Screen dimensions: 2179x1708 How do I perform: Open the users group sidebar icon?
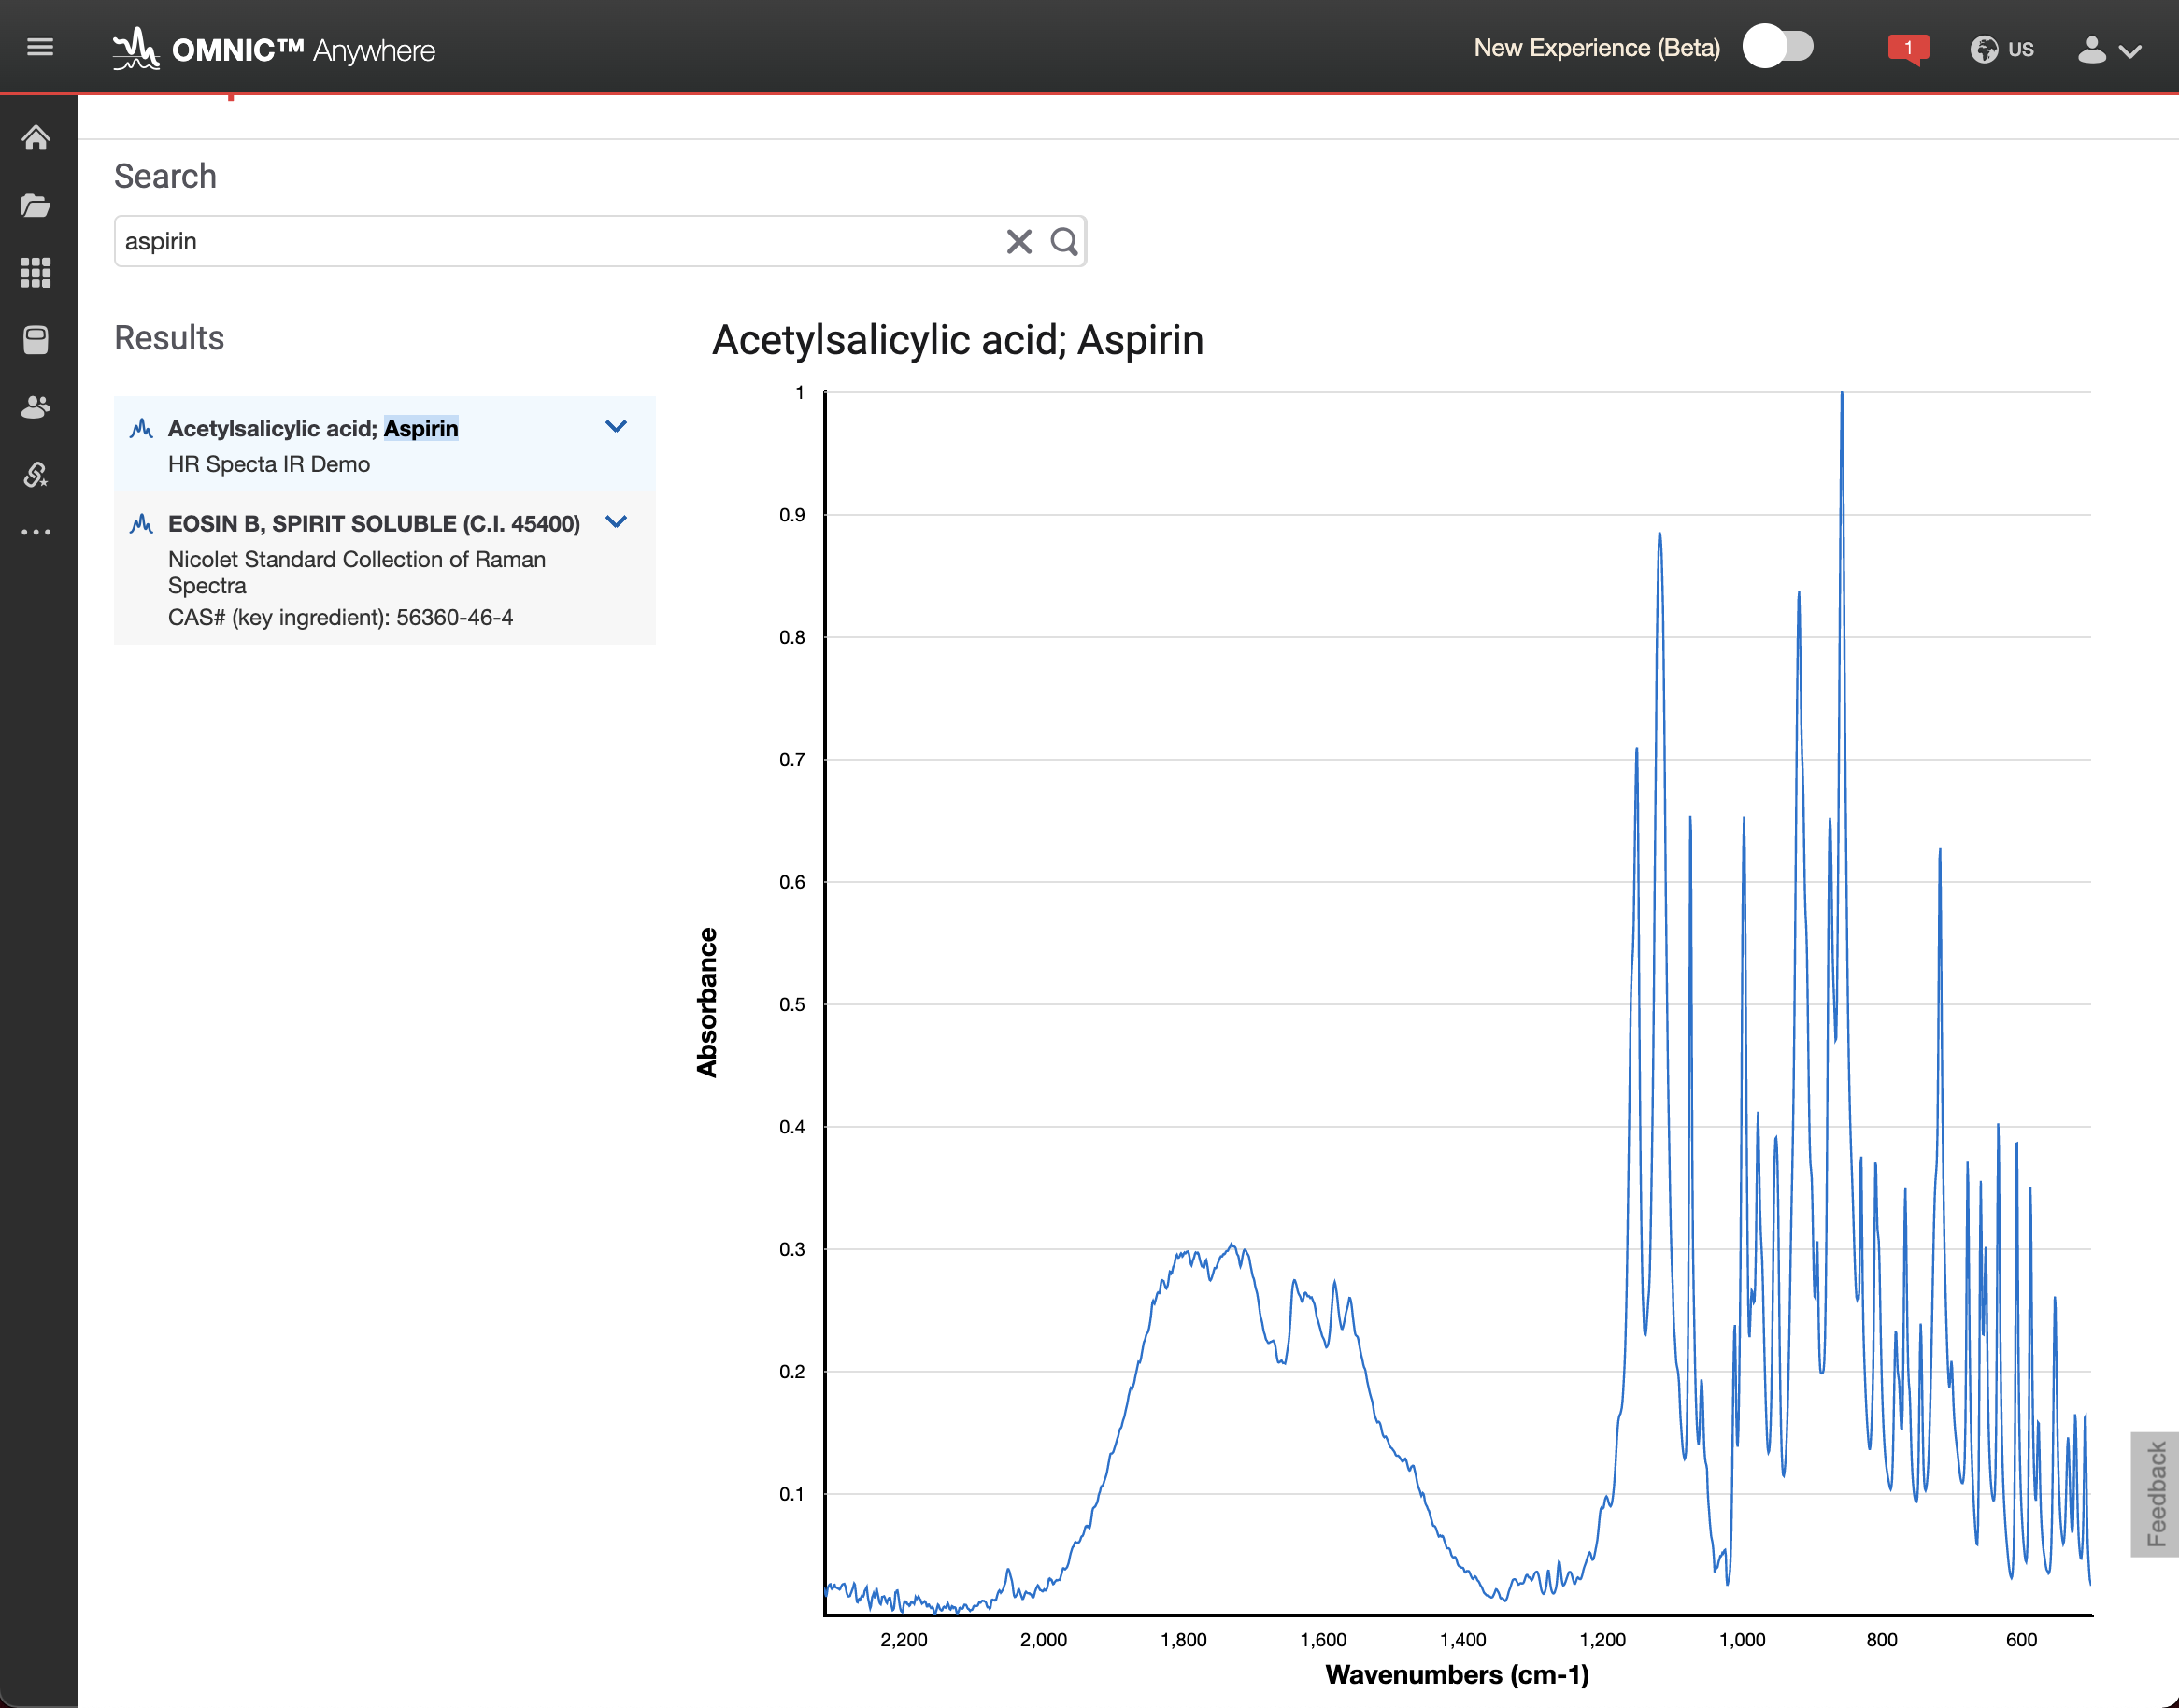point(36,407)
